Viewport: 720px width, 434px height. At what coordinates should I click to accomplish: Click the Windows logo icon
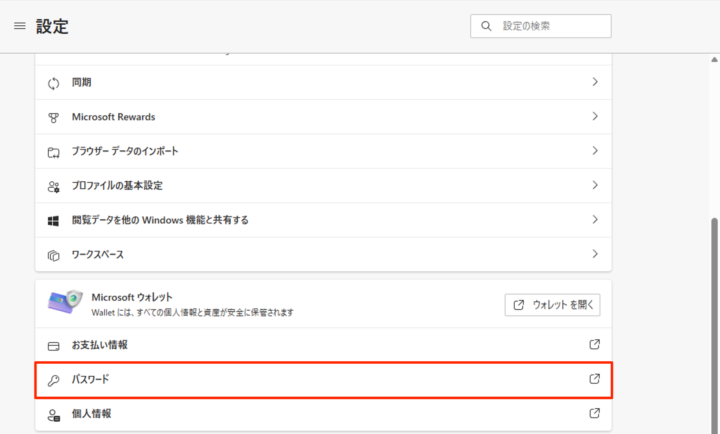pyautogui.click(x=54, y=221)
